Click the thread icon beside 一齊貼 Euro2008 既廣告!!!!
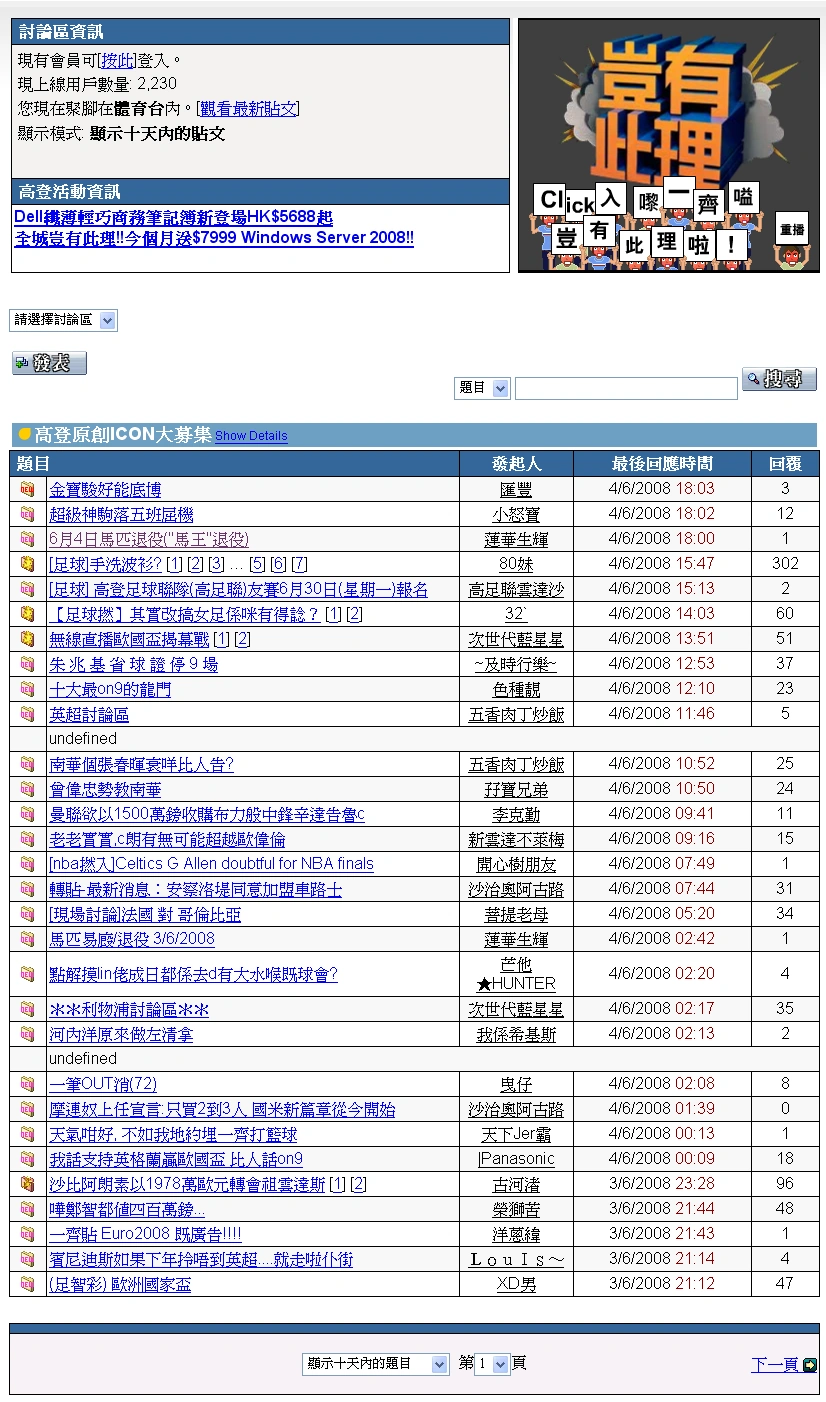The height and width of the screenshot is (1402, 826). tap(27, 1235)
